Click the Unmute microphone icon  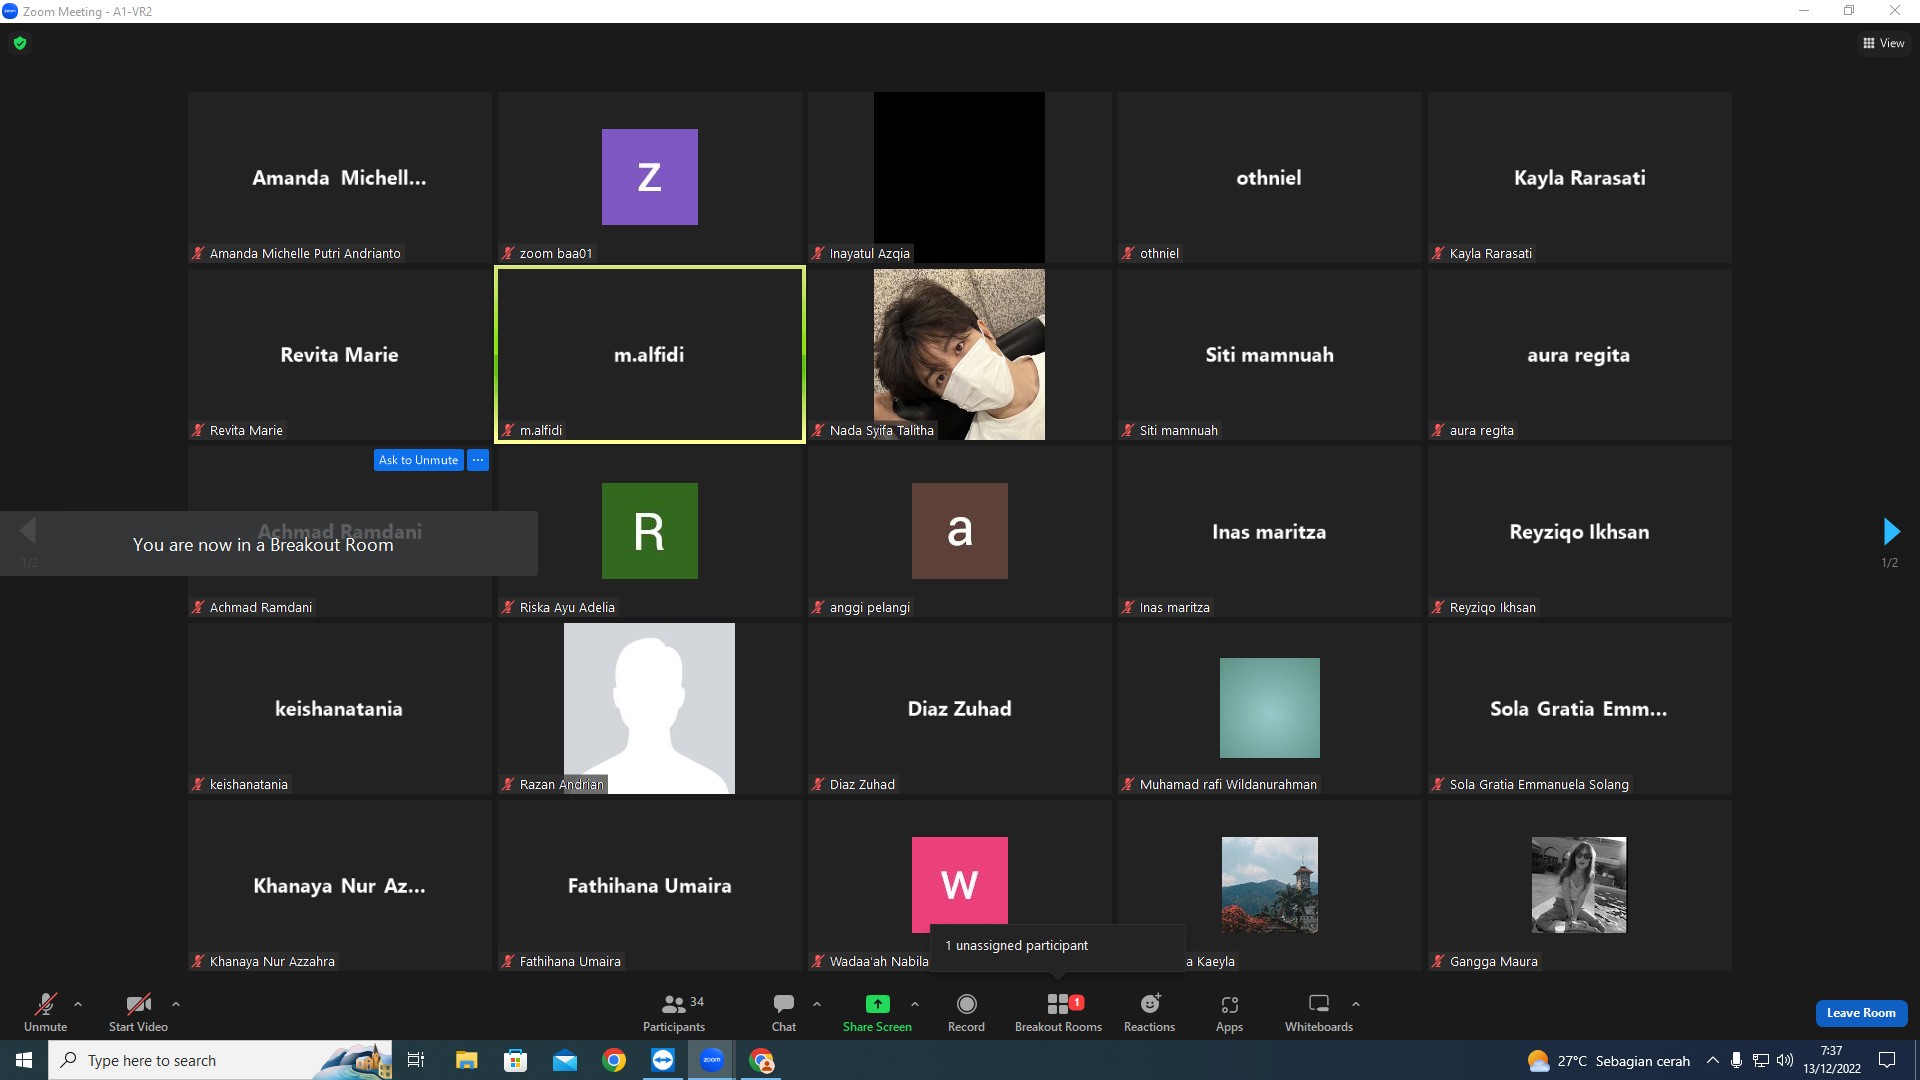tap(46, 1004)
